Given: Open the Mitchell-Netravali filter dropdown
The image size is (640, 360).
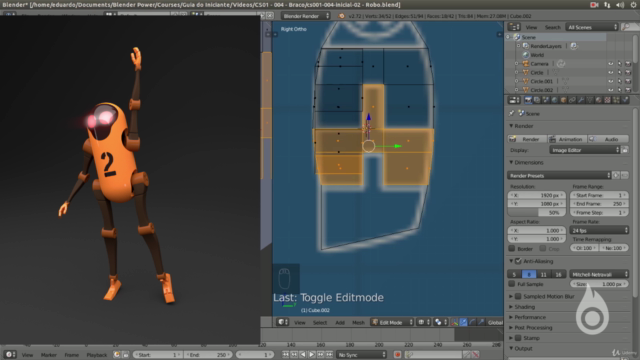Looking at the screenshot, I should coord(599,274).
